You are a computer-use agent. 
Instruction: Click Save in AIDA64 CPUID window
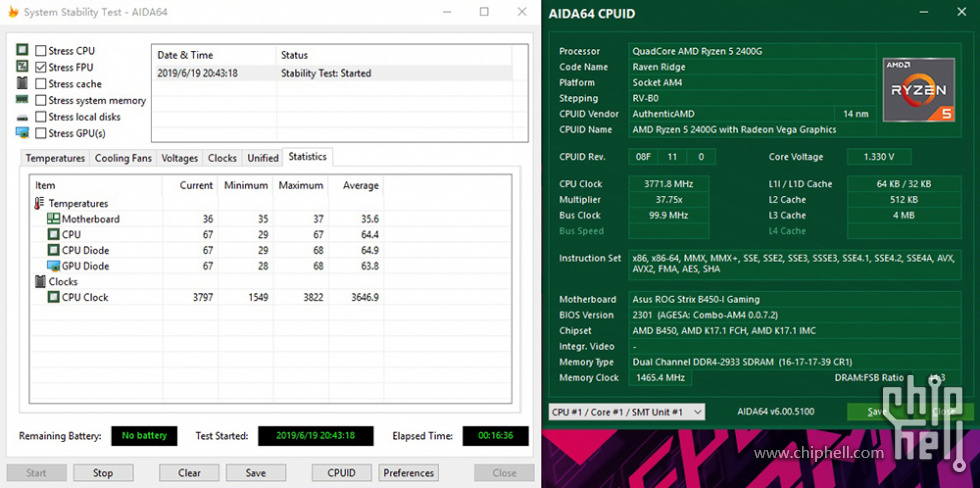[876, 412]
